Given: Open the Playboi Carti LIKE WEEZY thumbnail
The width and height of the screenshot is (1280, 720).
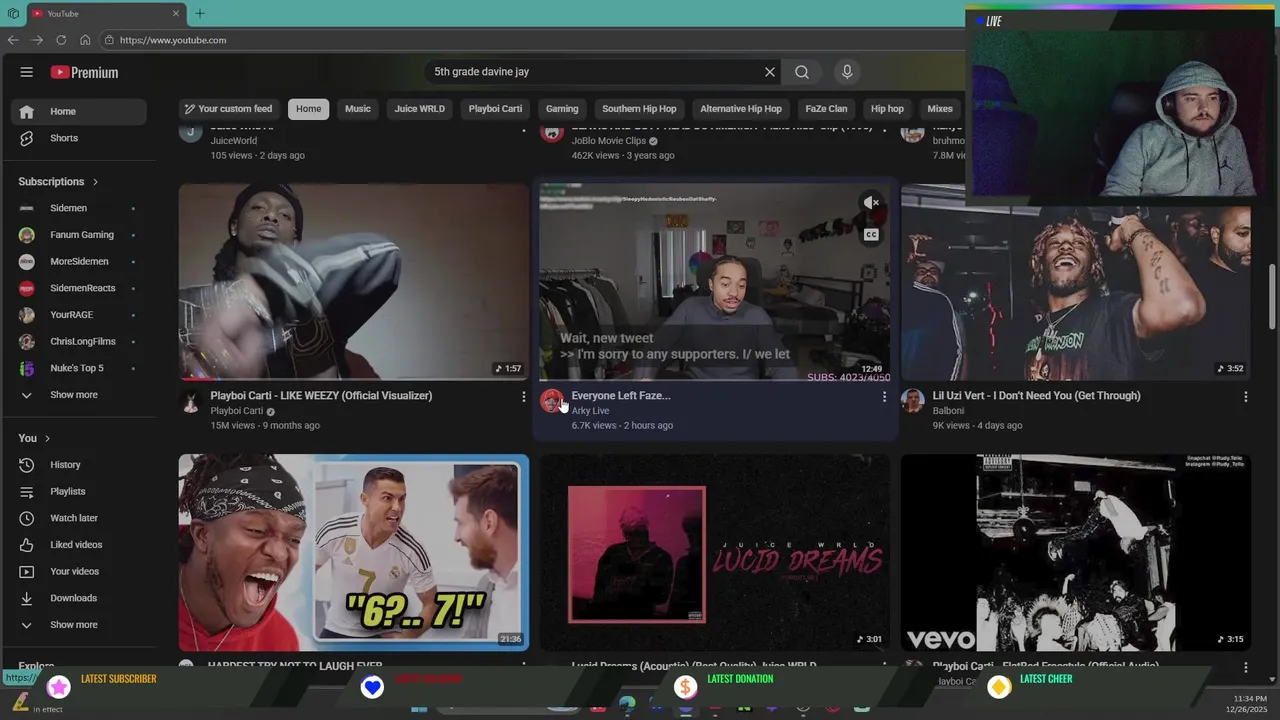Looking at the screenshot, I should pyautogui.click(x=353, y=282).
